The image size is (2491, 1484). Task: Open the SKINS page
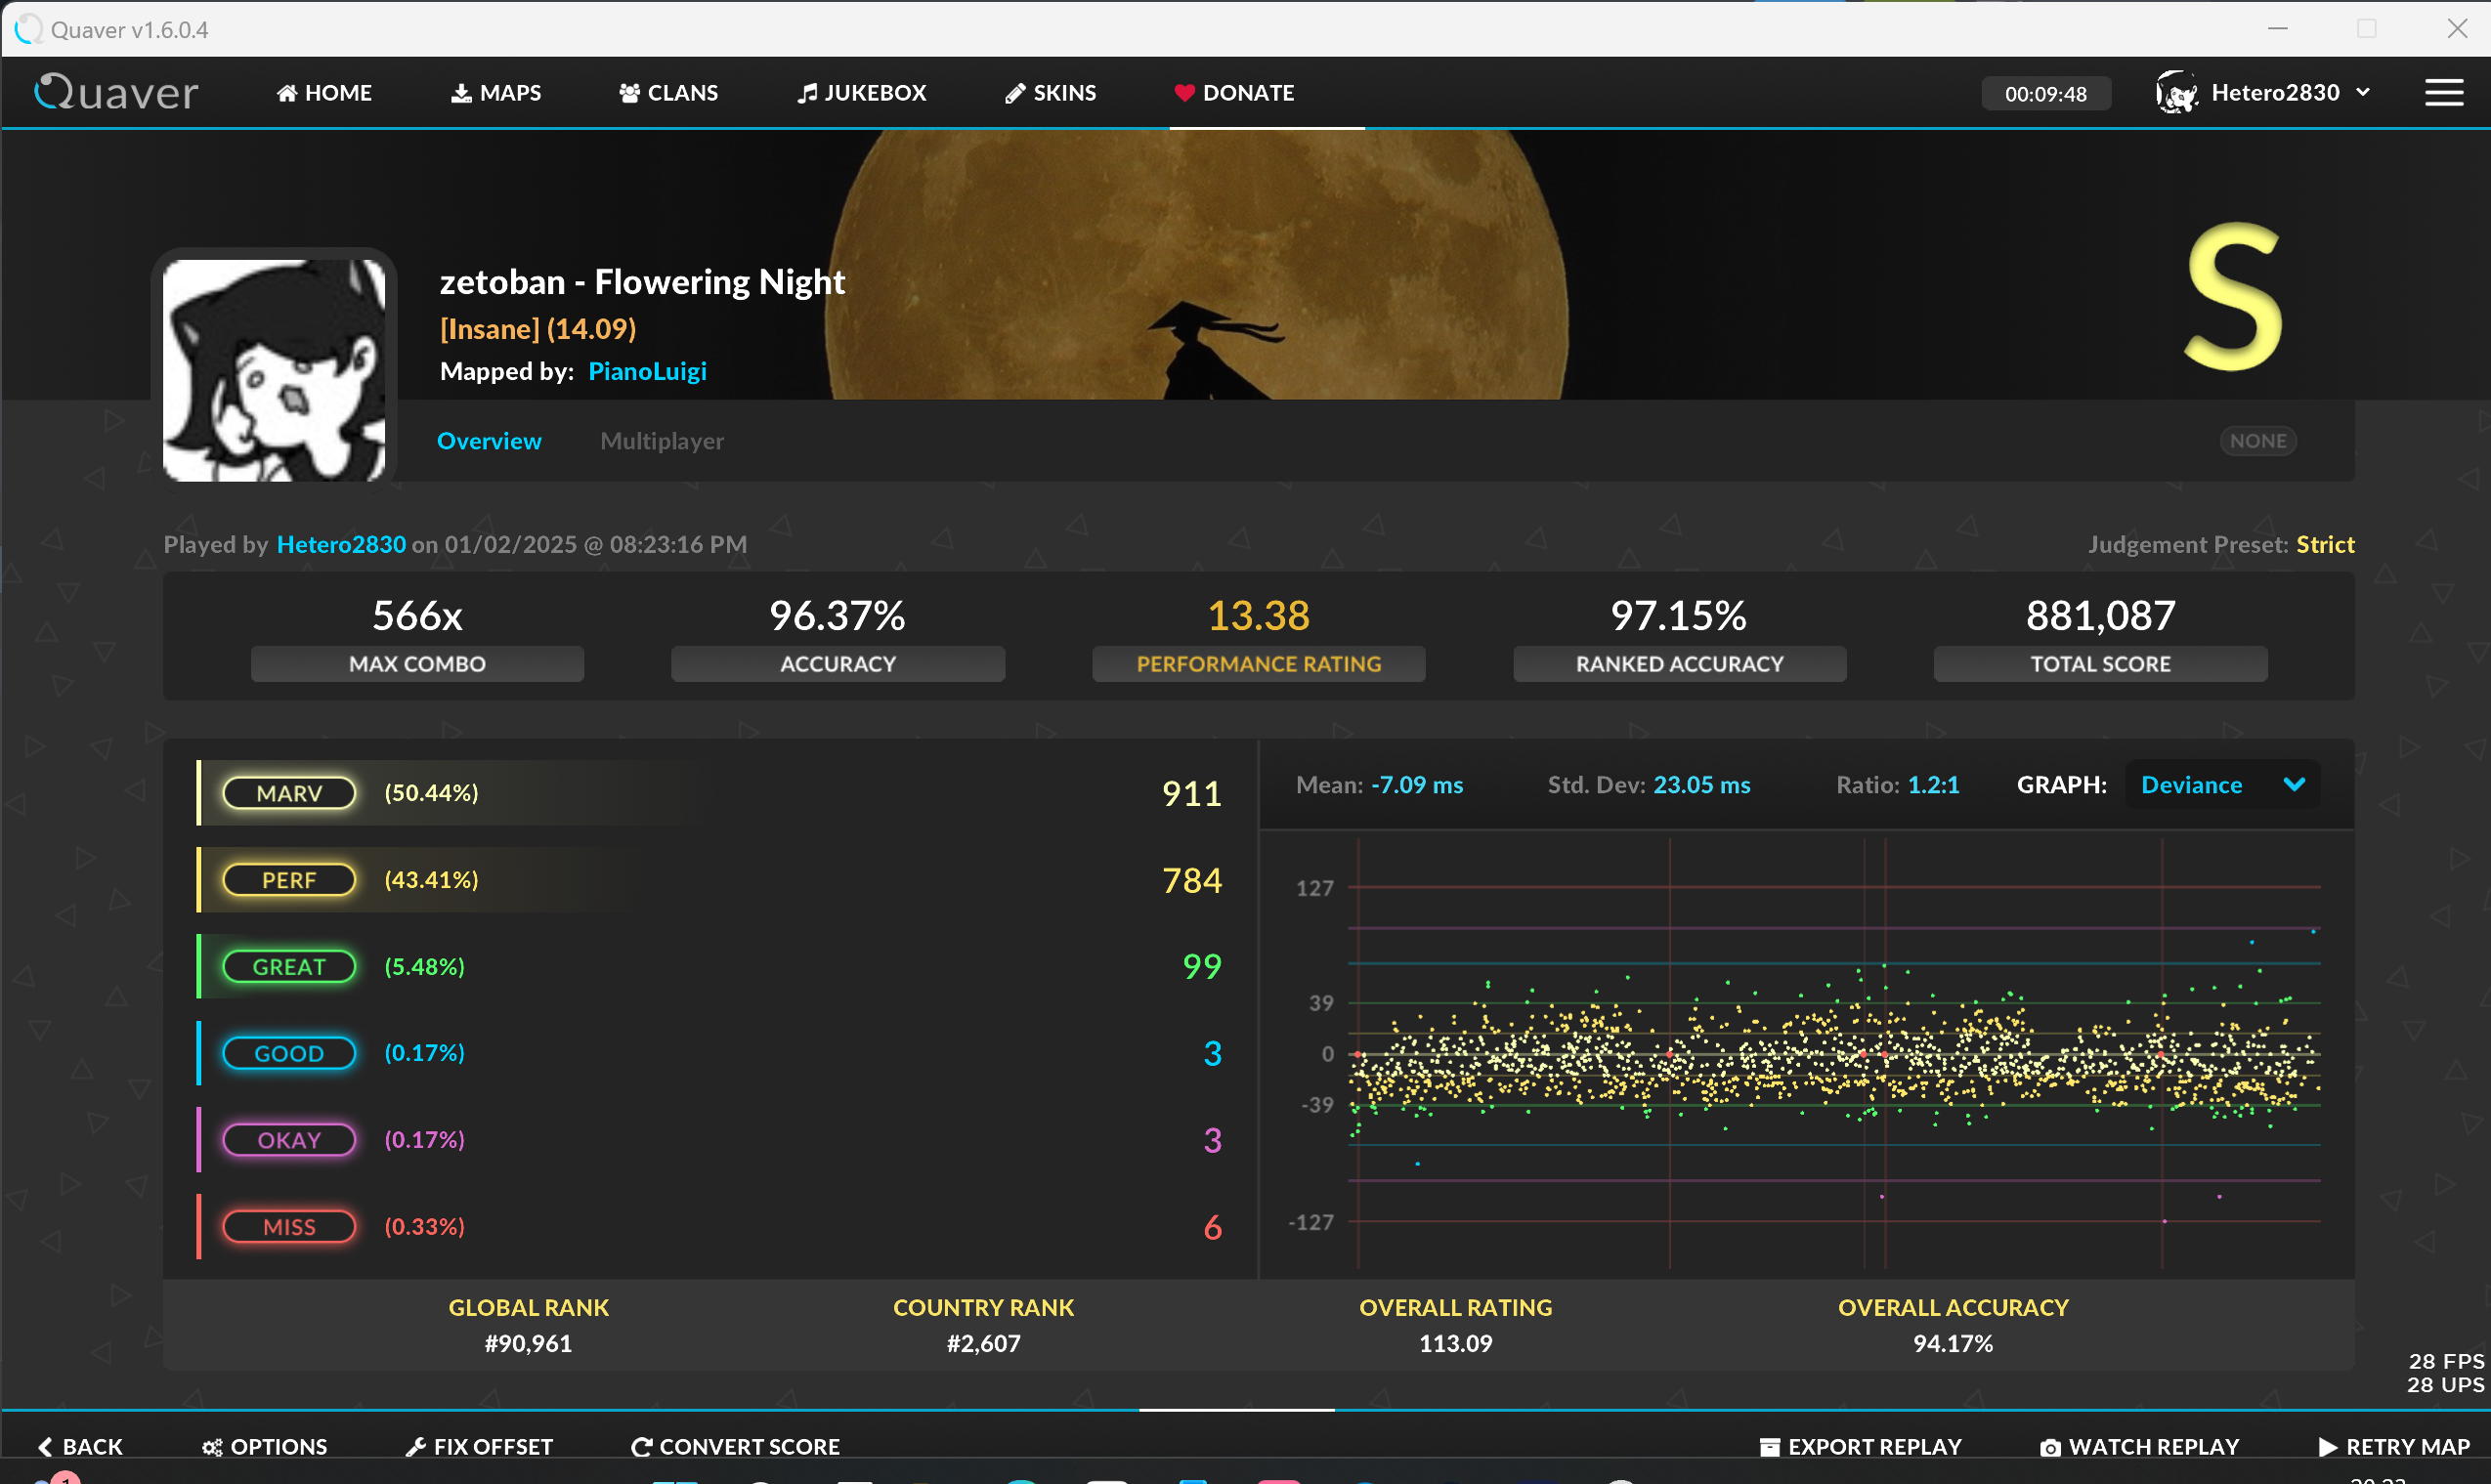[1051, 93]
